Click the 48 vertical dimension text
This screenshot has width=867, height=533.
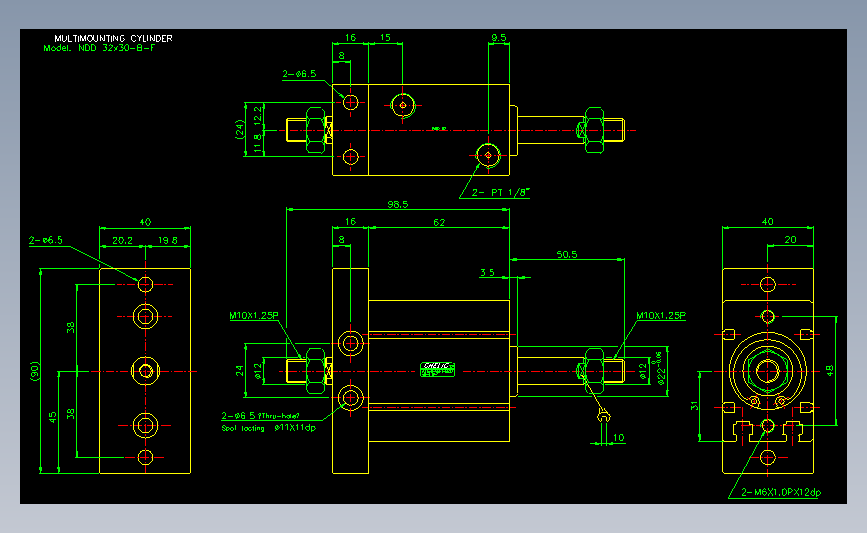coord(830,370)
